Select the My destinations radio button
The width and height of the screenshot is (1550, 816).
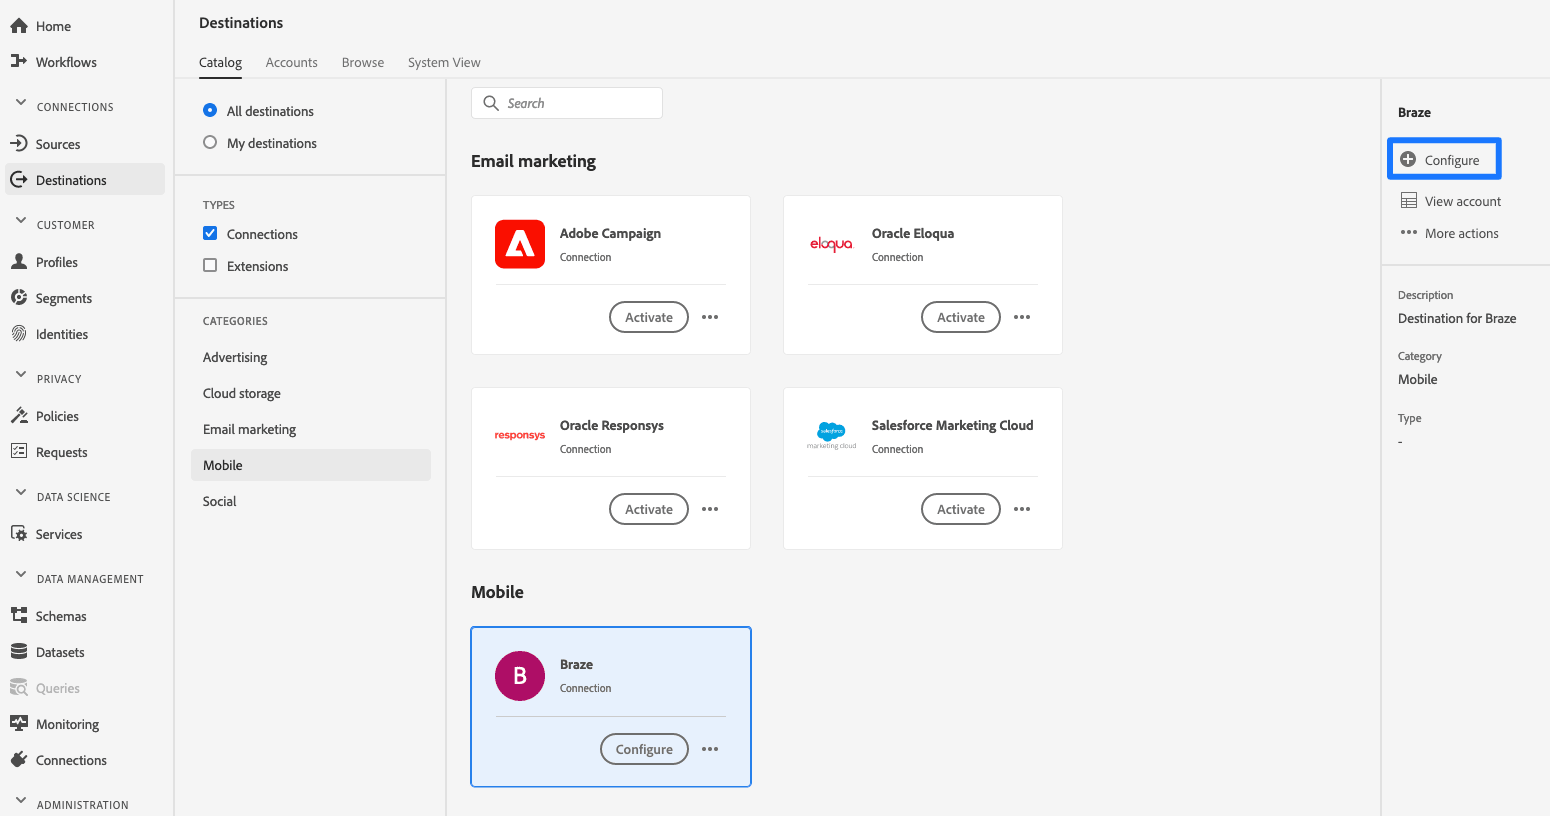(x=210, y=143)
